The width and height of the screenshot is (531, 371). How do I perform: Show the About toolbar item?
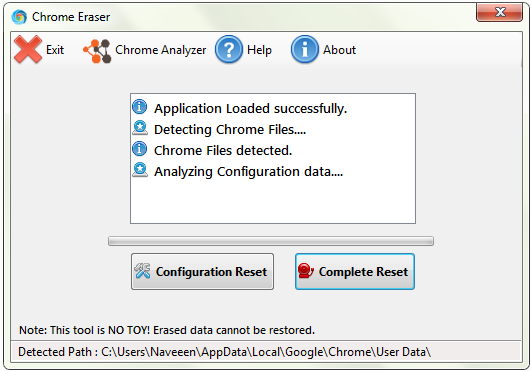(323, 50)
